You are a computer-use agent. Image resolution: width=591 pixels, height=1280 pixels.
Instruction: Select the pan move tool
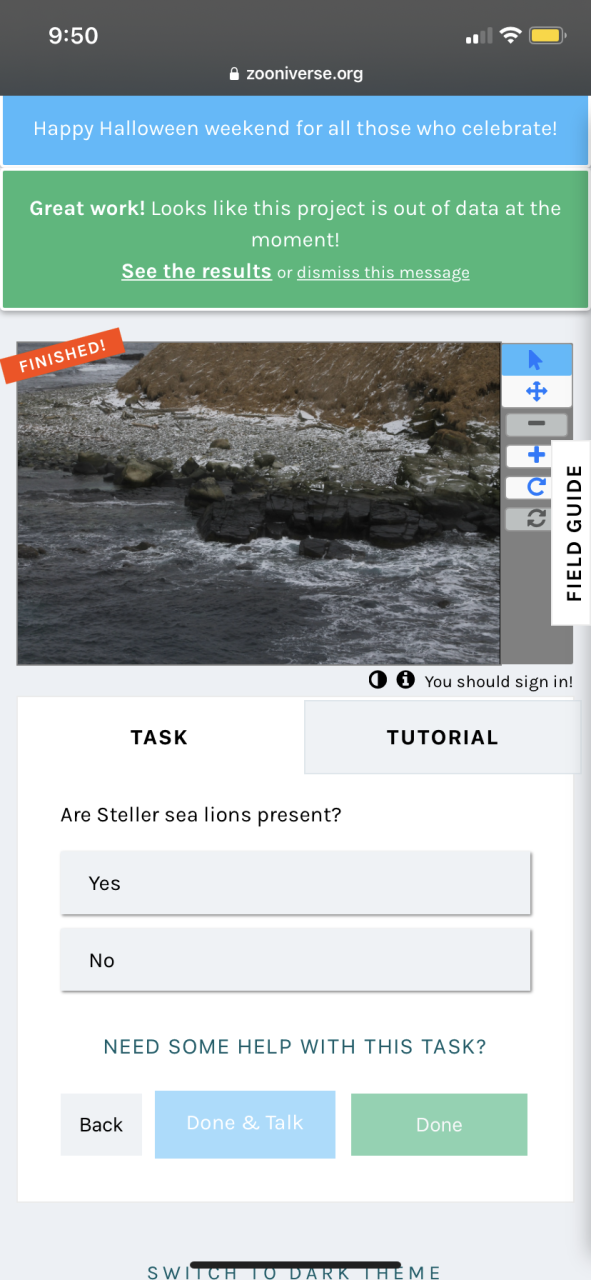(x=536, y=391)
